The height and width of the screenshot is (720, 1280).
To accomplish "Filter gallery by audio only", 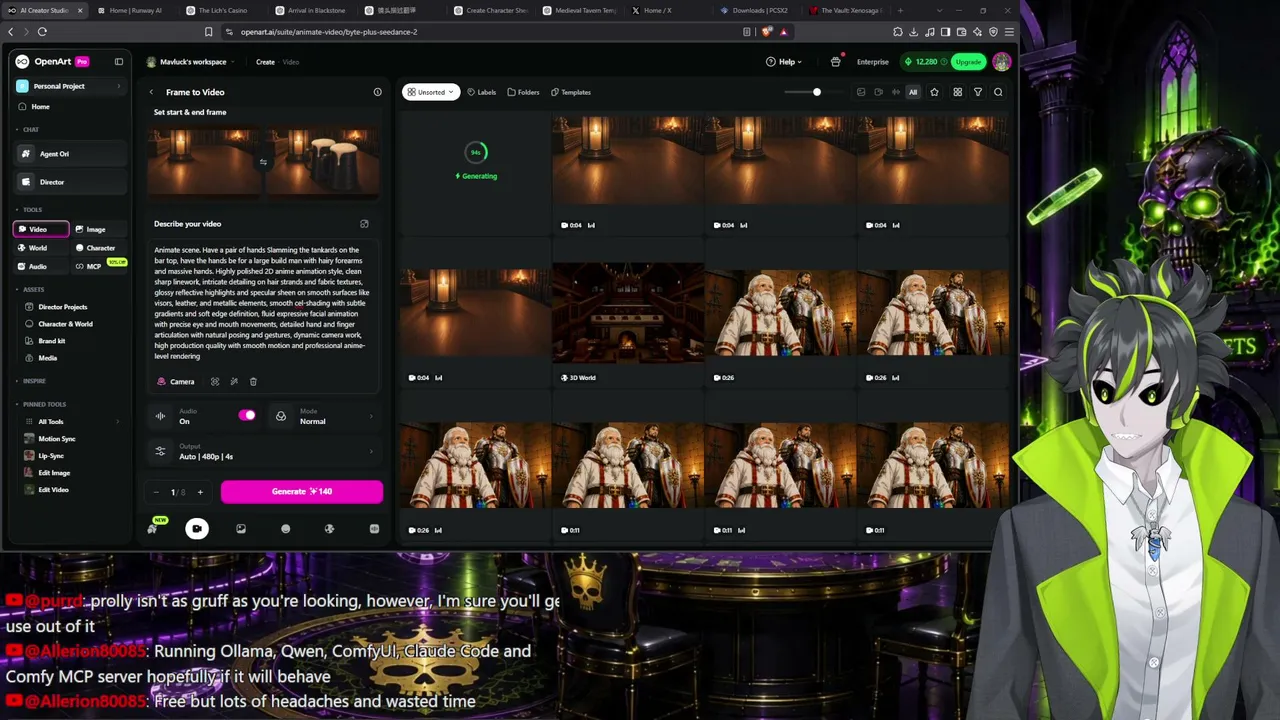I will click(x=895, y=92).
